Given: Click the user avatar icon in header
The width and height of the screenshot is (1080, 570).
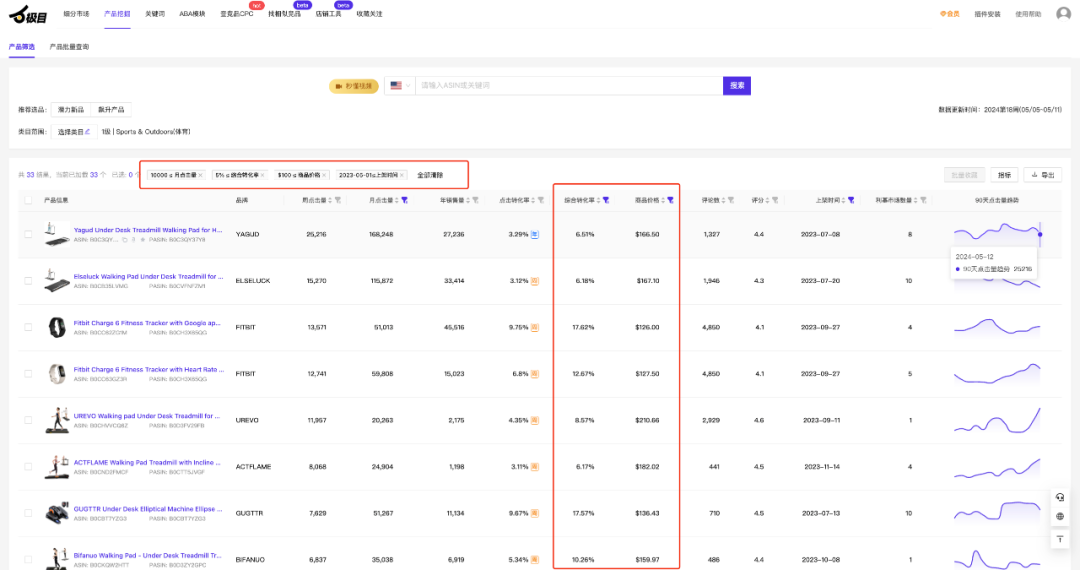Looking at the screenshot, I should point(1063,14).
